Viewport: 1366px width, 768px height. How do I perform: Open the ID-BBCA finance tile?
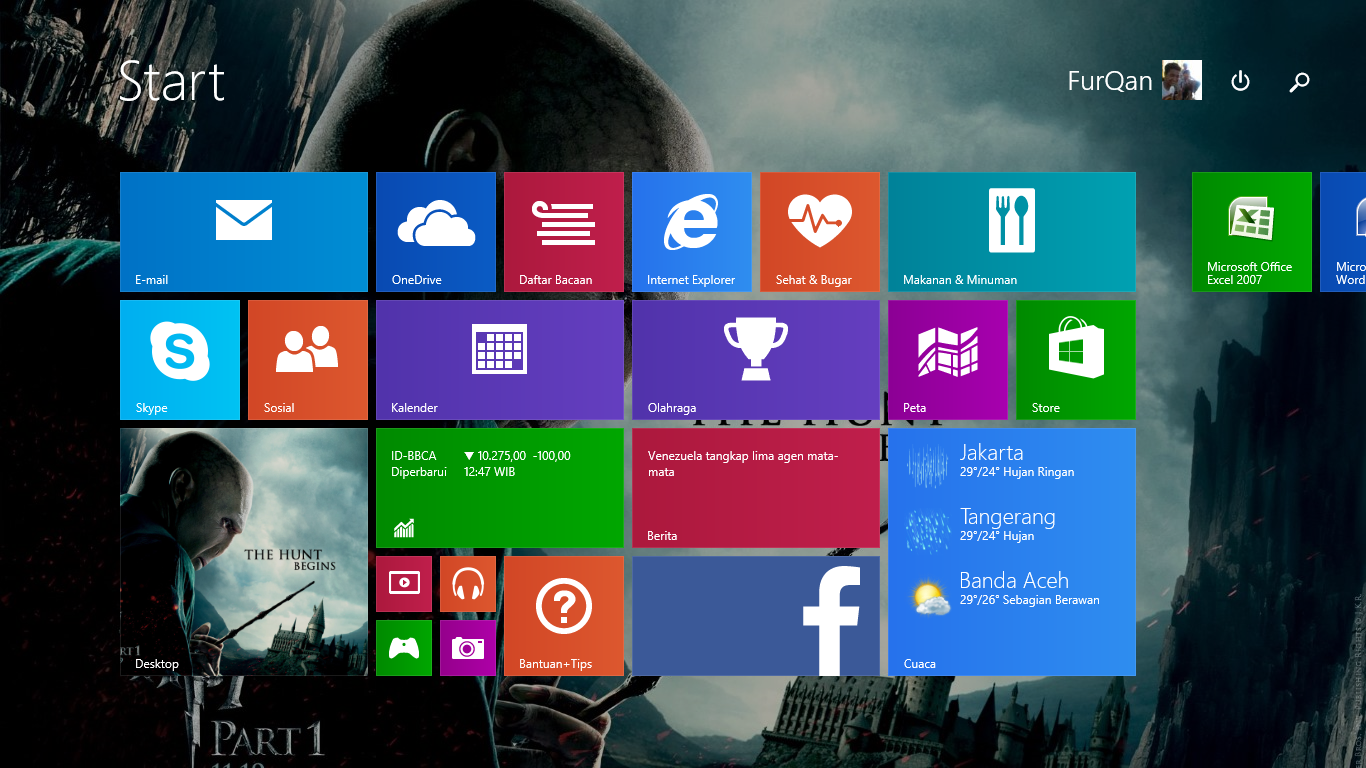(500, 488)
